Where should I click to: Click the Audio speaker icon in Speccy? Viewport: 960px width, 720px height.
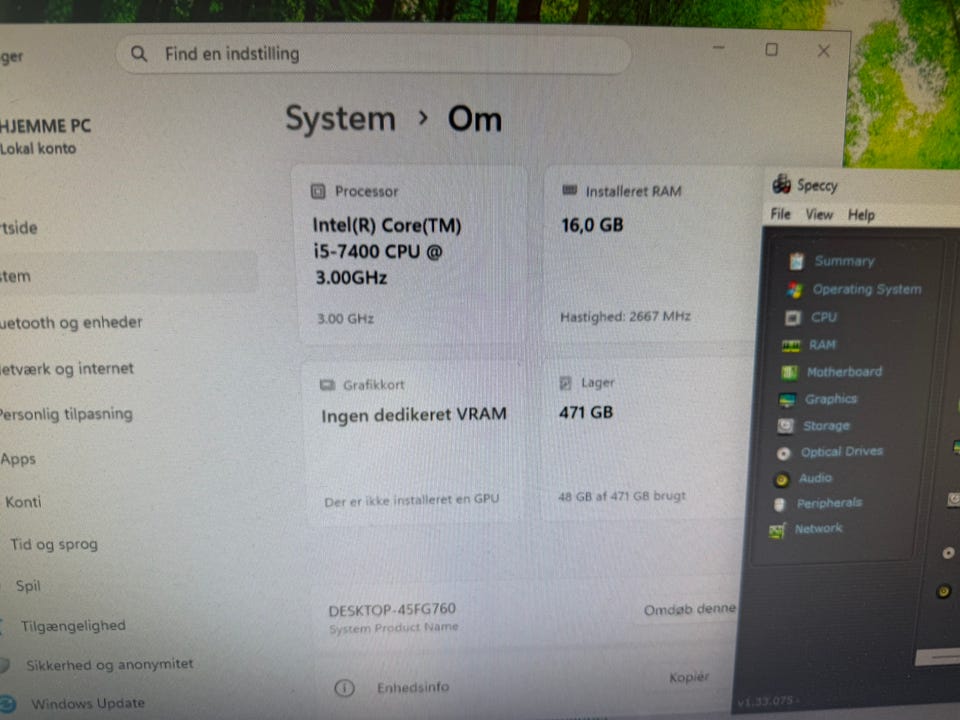pos(781,480)
